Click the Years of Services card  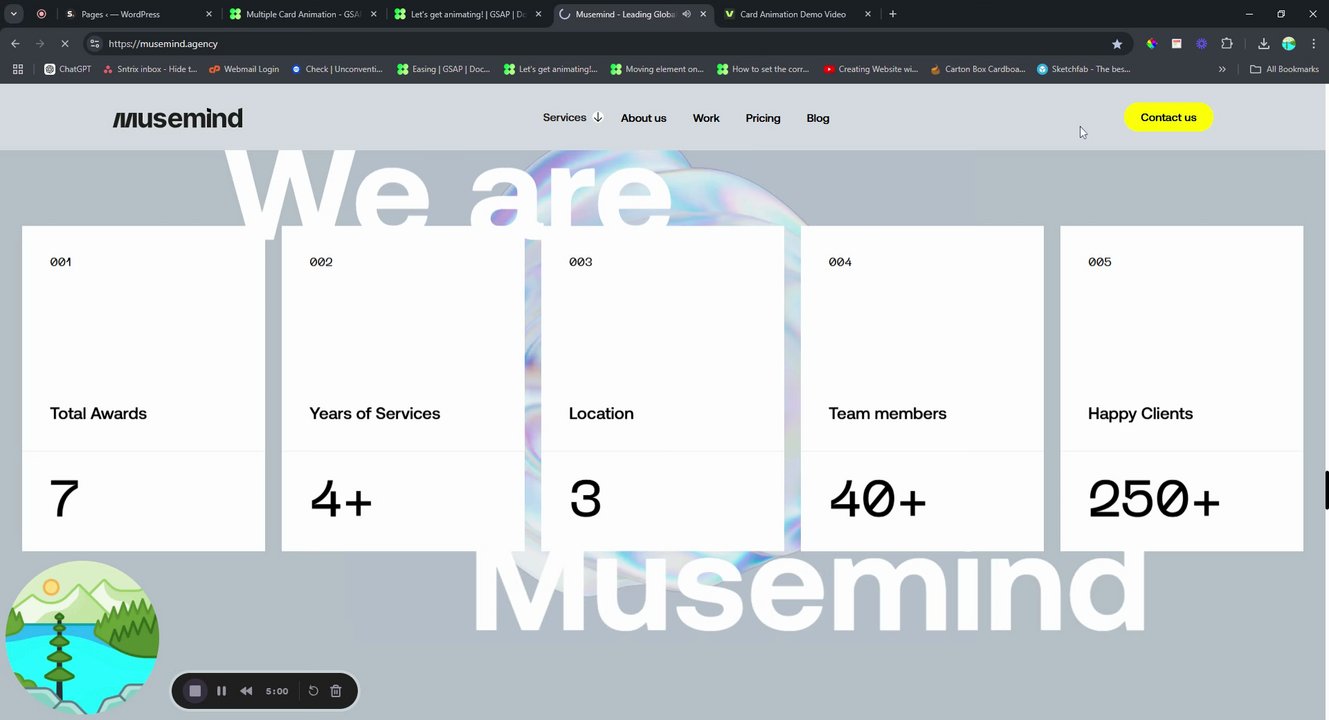point(403,388)
